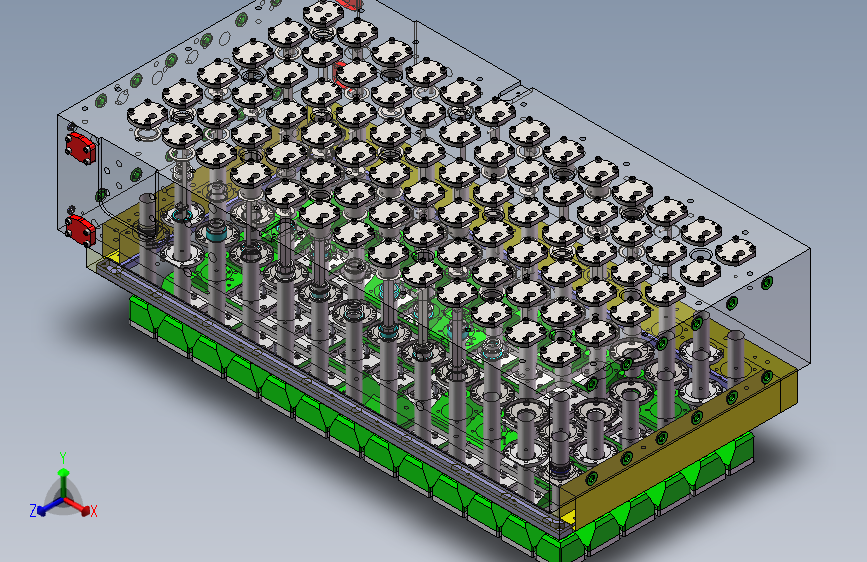Click the red X axis of the orientation triad

(x=77, y=505)
